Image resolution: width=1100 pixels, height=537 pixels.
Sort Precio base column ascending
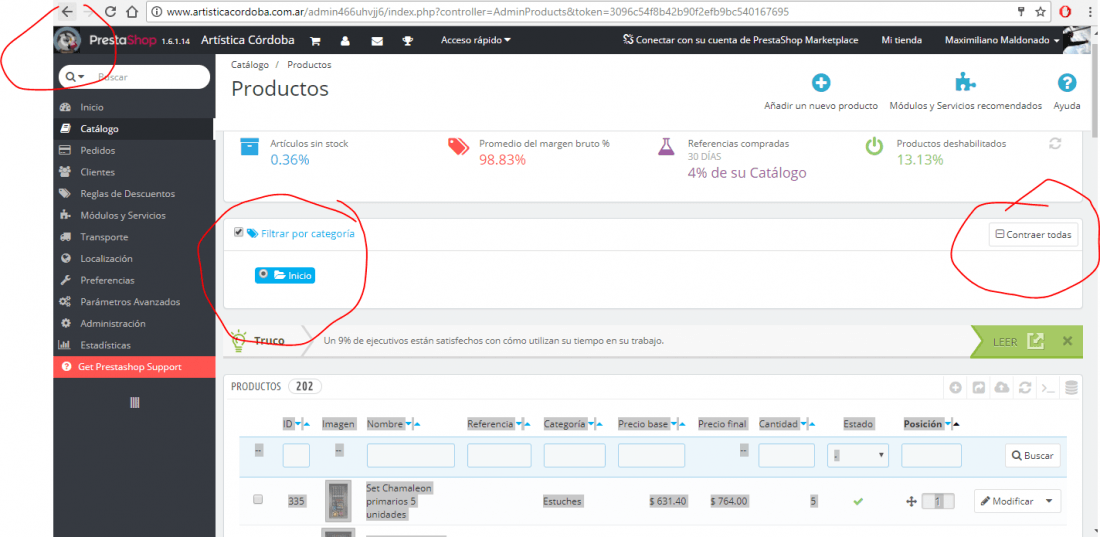pos(683,425)
